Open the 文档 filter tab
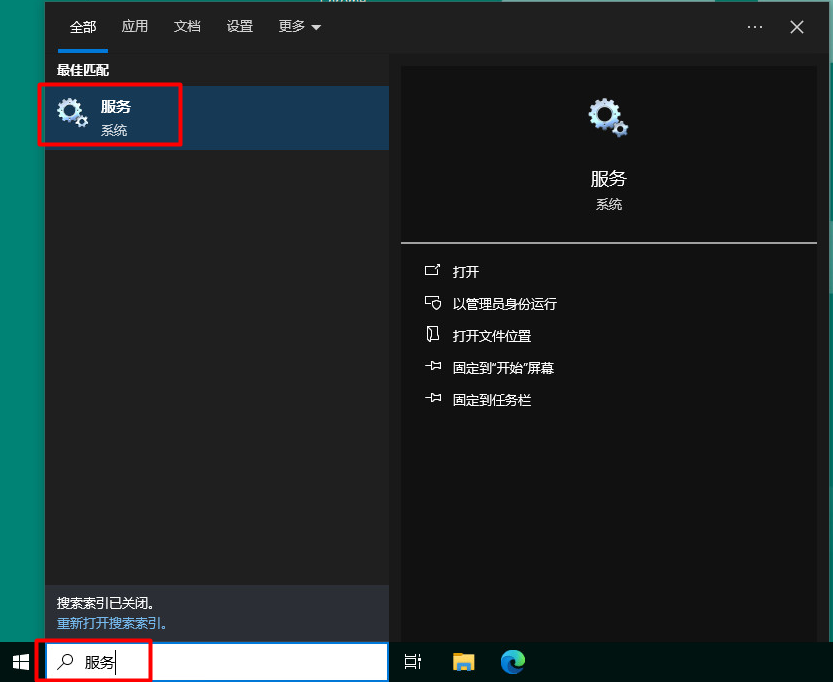This screenshot has height=682, width=833. pos(187,27)
